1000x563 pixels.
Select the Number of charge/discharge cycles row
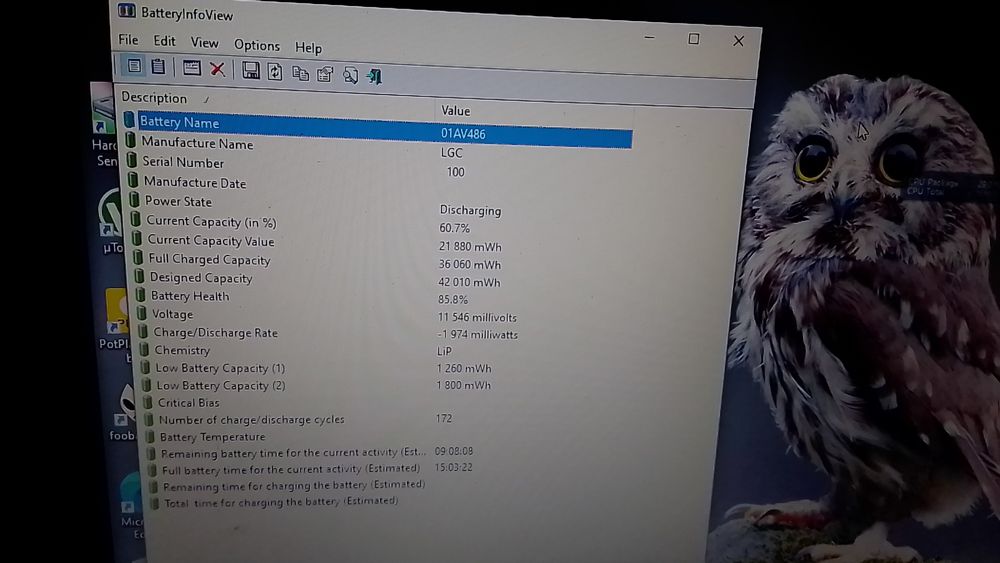click(x=388, y=420)
